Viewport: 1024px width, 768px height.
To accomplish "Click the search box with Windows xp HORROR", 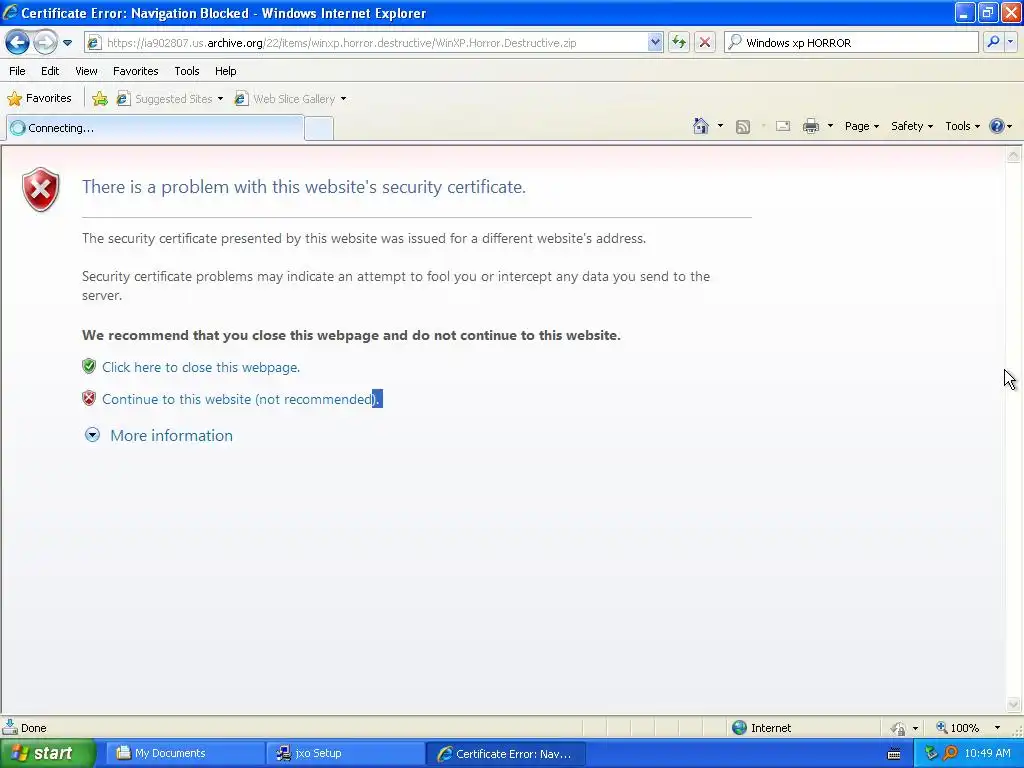I will point(851,43).
